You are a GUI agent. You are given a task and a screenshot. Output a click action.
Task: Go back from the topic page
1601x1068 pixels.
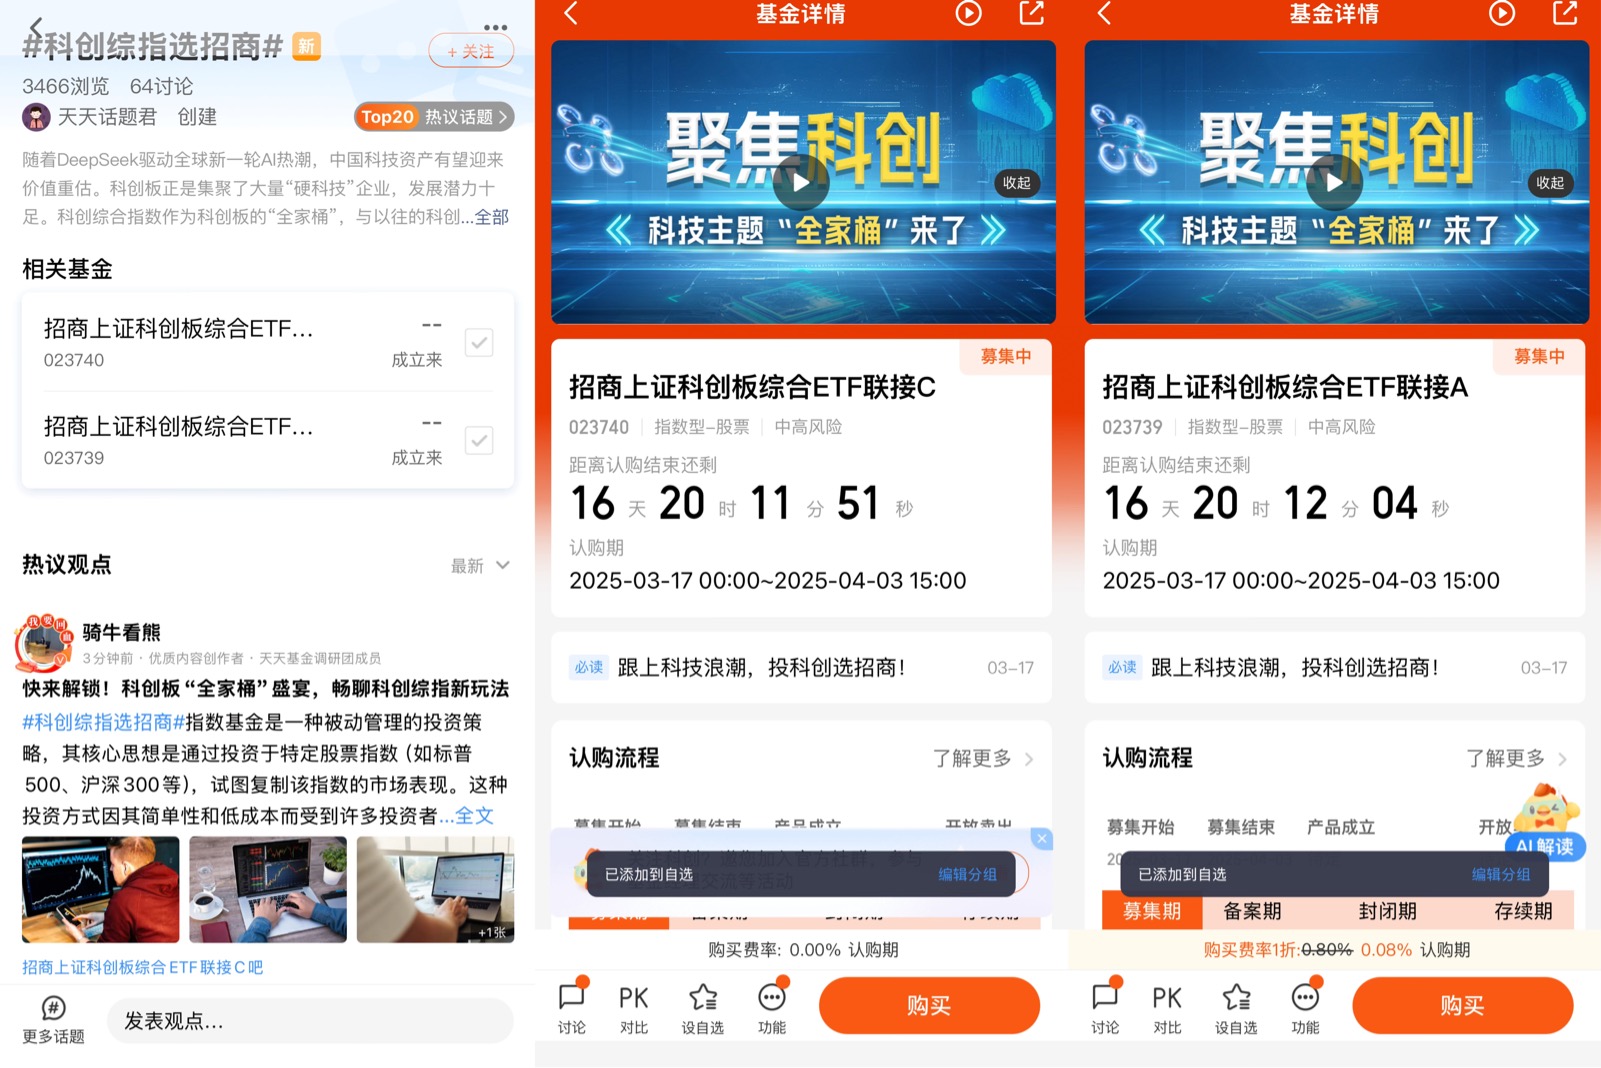[x=36, y=27]
